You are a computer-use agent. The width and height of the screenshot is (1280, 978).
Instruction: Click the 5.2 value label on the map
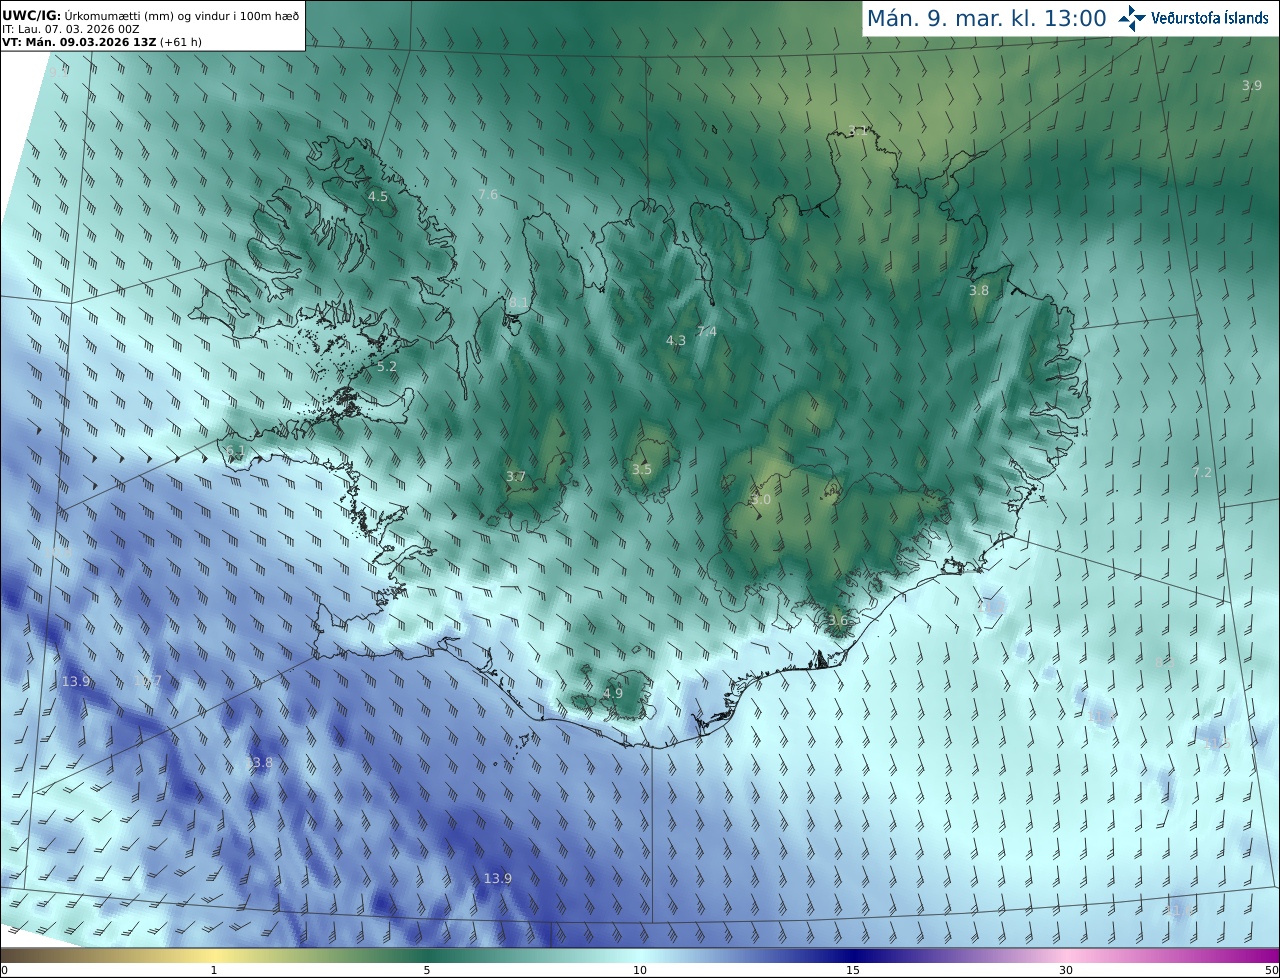click(x=387, y=367)
